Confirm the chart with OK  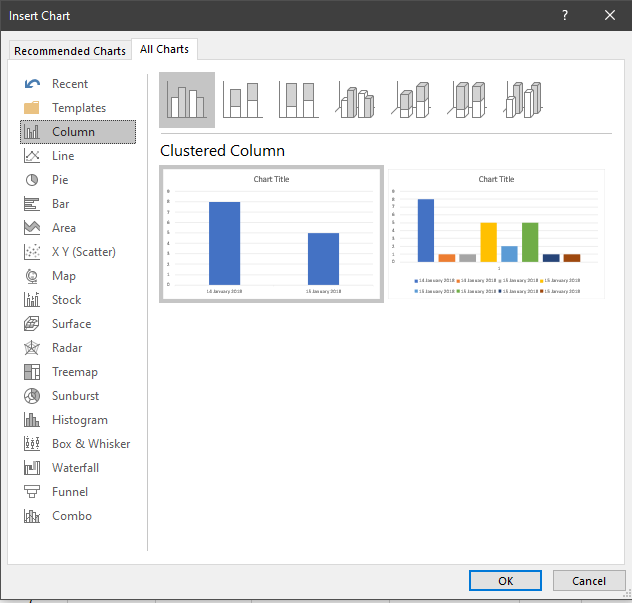[505, 580]
